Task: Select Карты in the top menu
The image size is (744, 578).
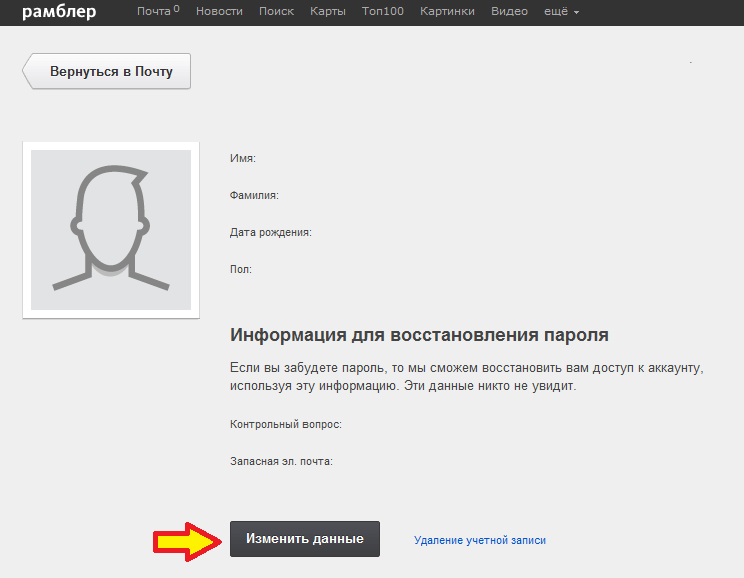Action: pos(328,12)
